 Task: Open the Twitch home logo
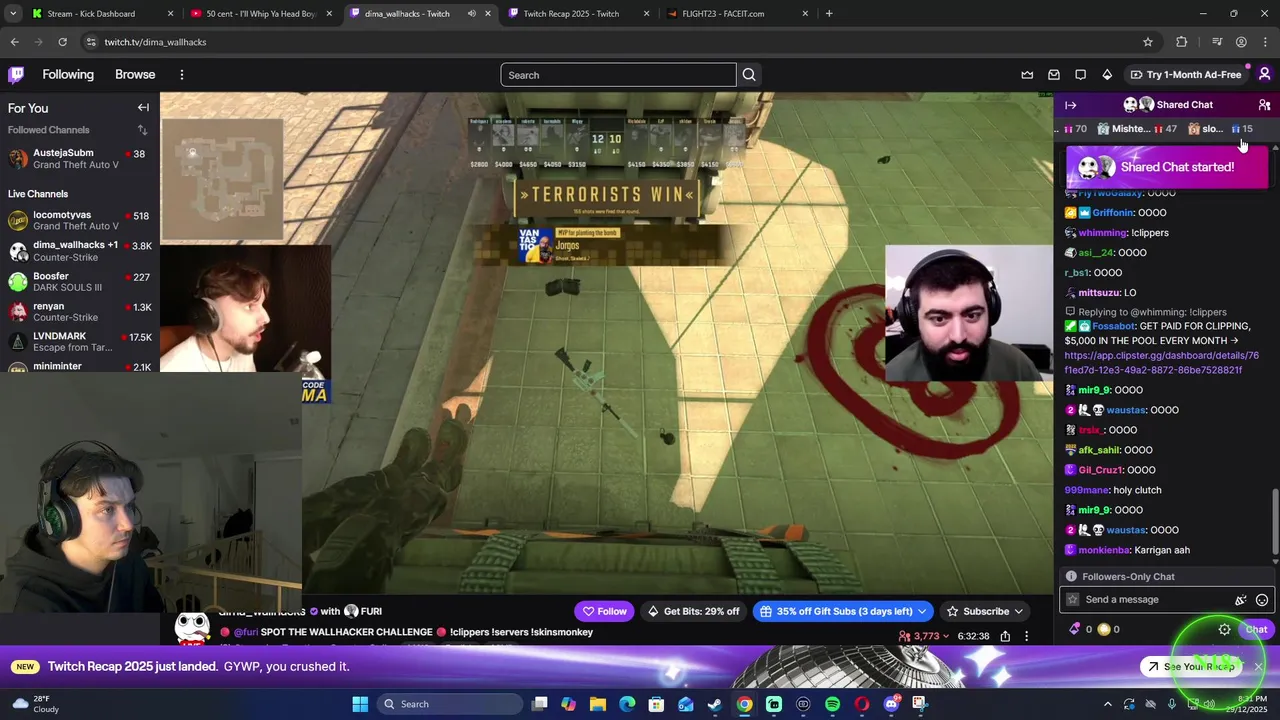(16, 74)
